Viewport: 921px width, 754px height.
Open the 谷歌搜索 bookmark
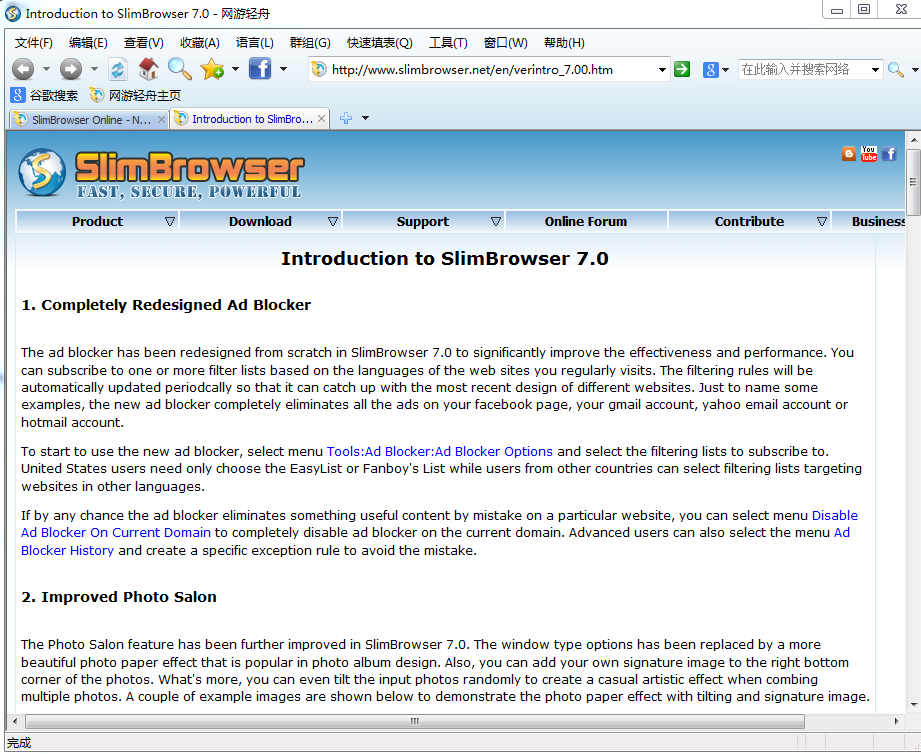coord(45,95)
